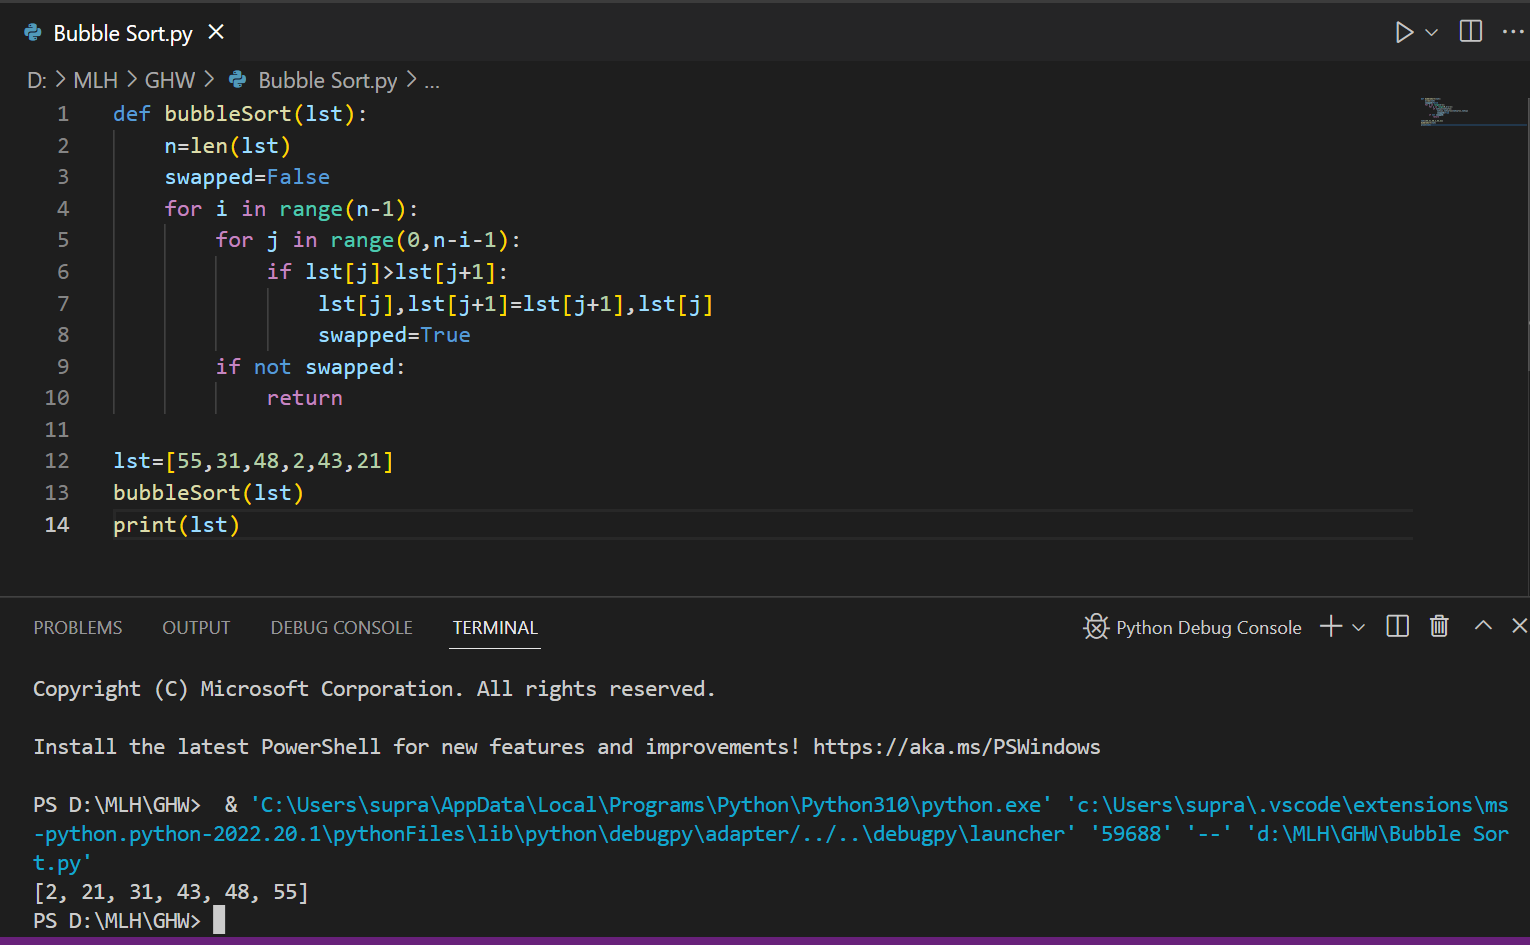Screen dimensions: 1530x945
Task: Open the GHW folder breadcrumb
Action: pyautogui.click(x=170, y=80)
